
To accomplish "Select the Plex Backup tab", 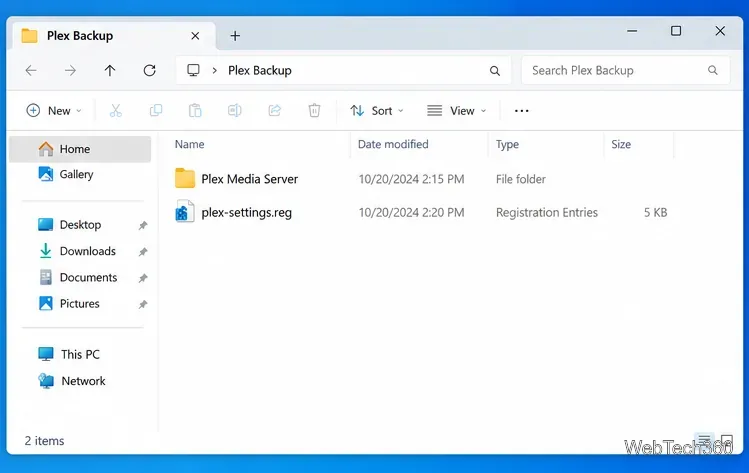I will tap(112, 36).
